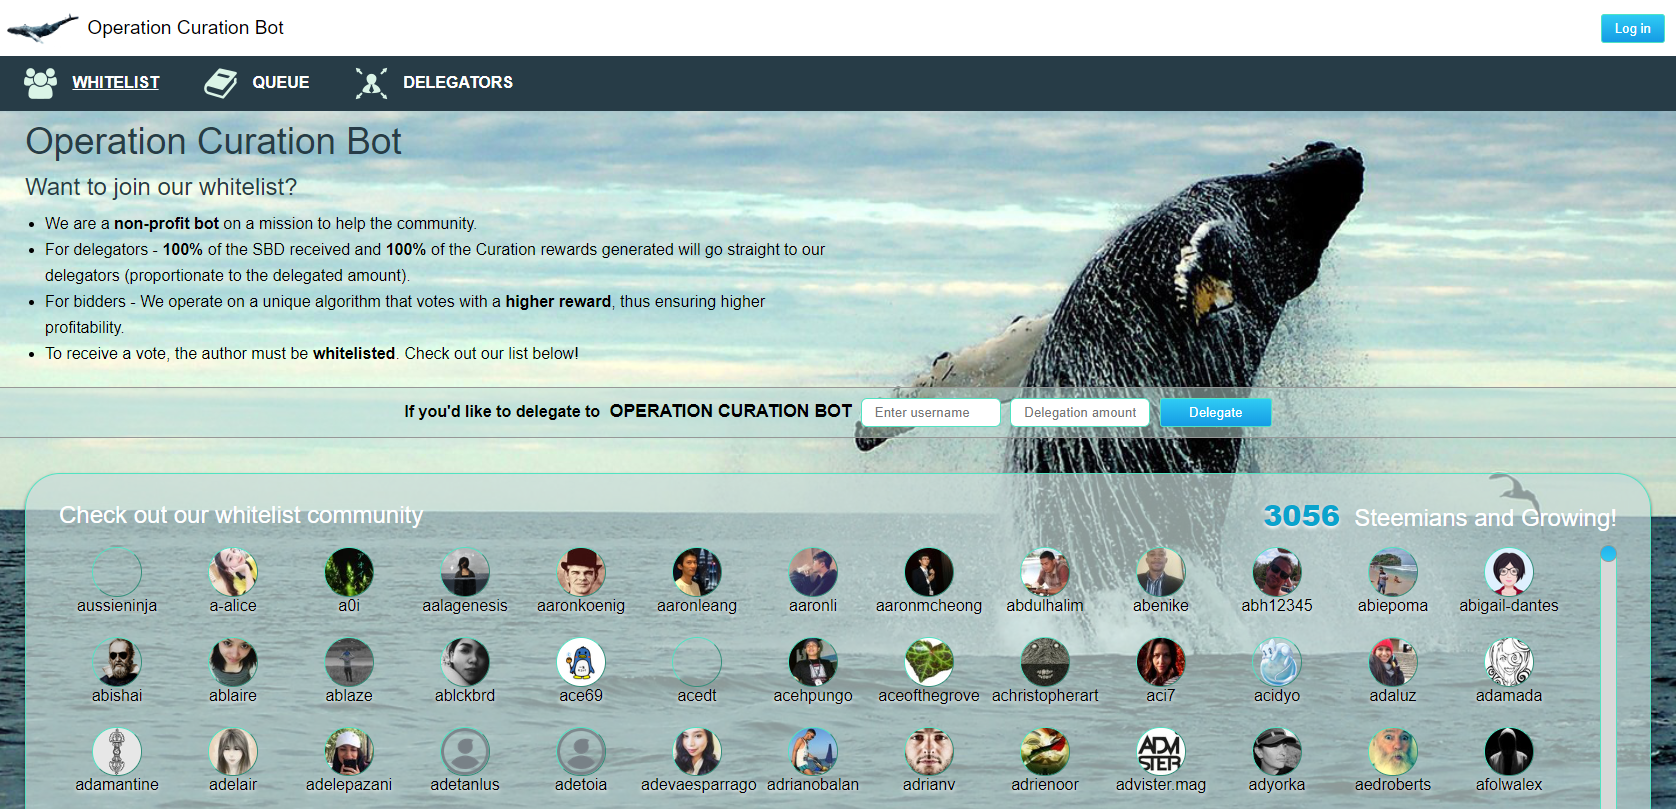Image resolution: width=1676 pixels, height=809 pixels.
Task: Select the adviser.mag ADM STER logo avatar
Action: (x=1161, y=752)
